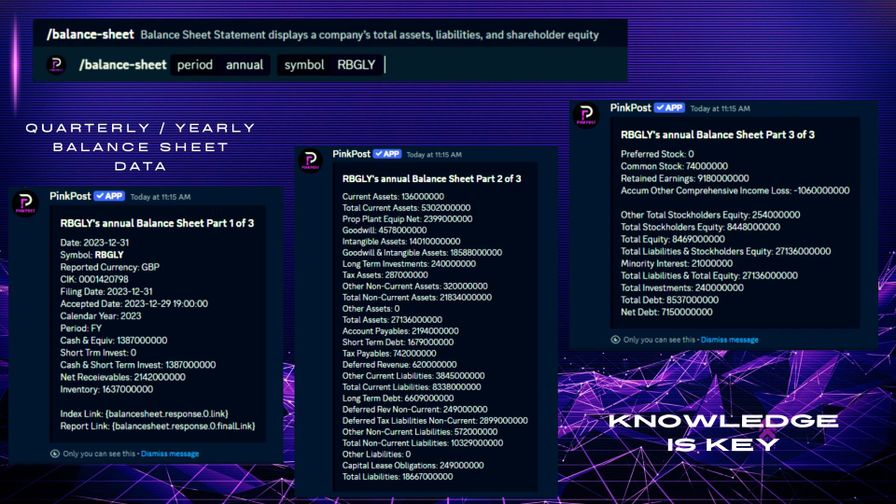Click the APP badge on Part 3 message

click(670, 107)
